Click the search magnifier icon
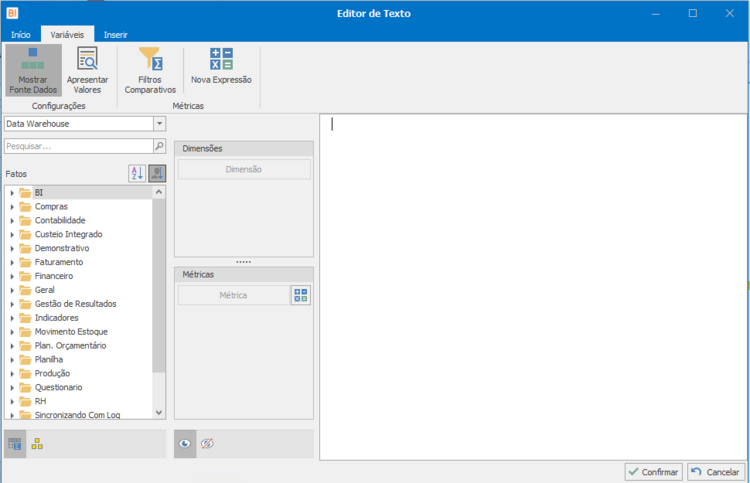750x483 pixels. 160,146
